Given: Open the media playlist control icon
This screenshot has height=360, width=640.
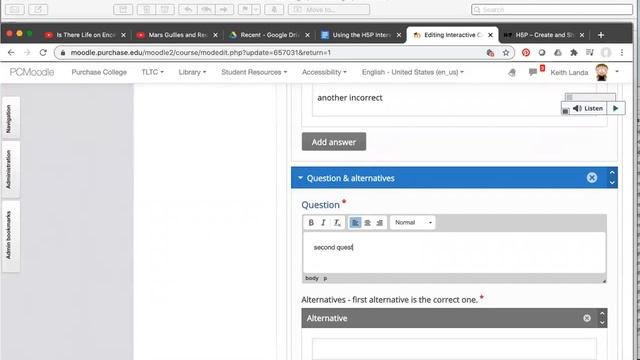Looking at the screenshot, I should pos(590,53).
